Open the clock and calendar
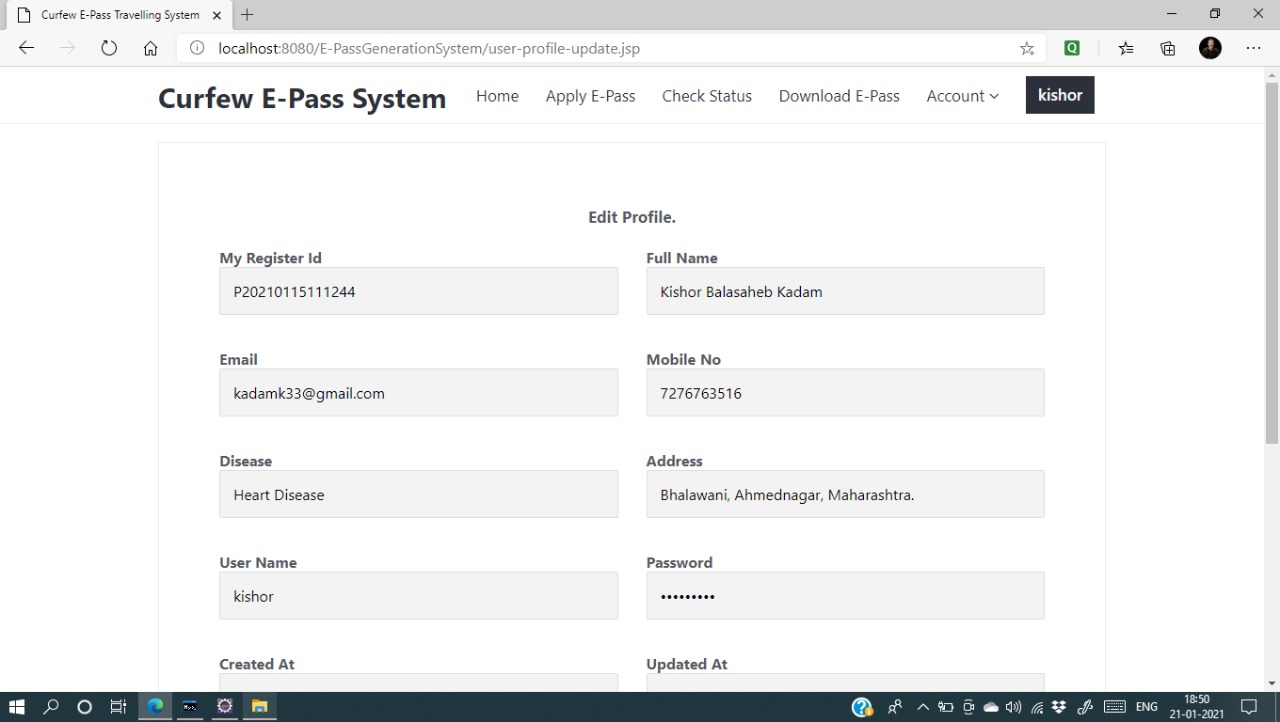Viewport: 1280px width, 722px height. pos(1197,707)
